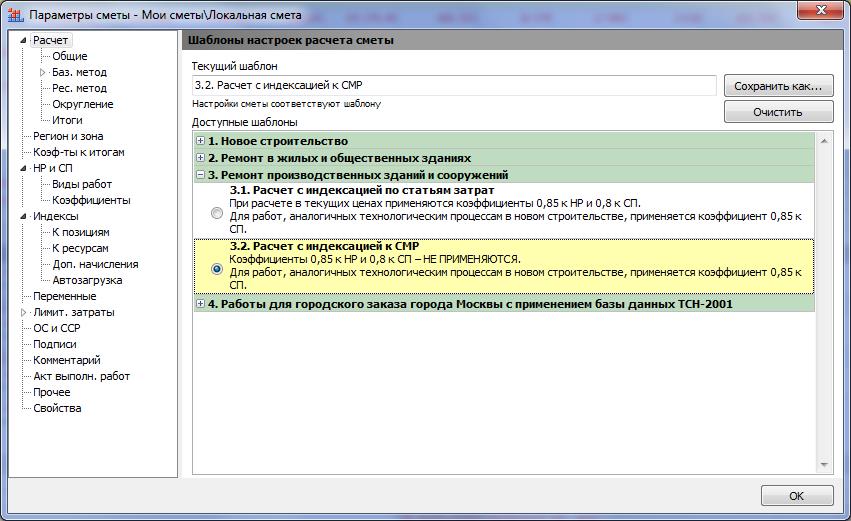Expand the '1. Новое строительство' group
The height and width of the screenshot is (521, 851).
pos(201,141)
